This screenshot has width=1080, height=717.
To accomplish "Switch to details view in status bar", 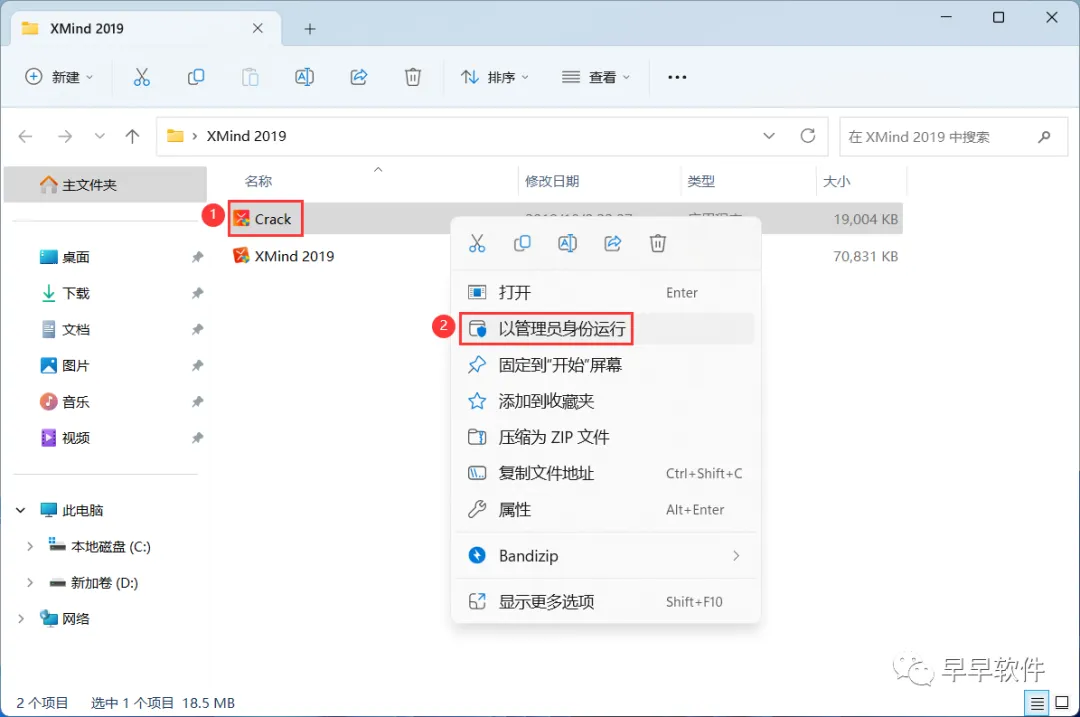I will [1037, 703].
